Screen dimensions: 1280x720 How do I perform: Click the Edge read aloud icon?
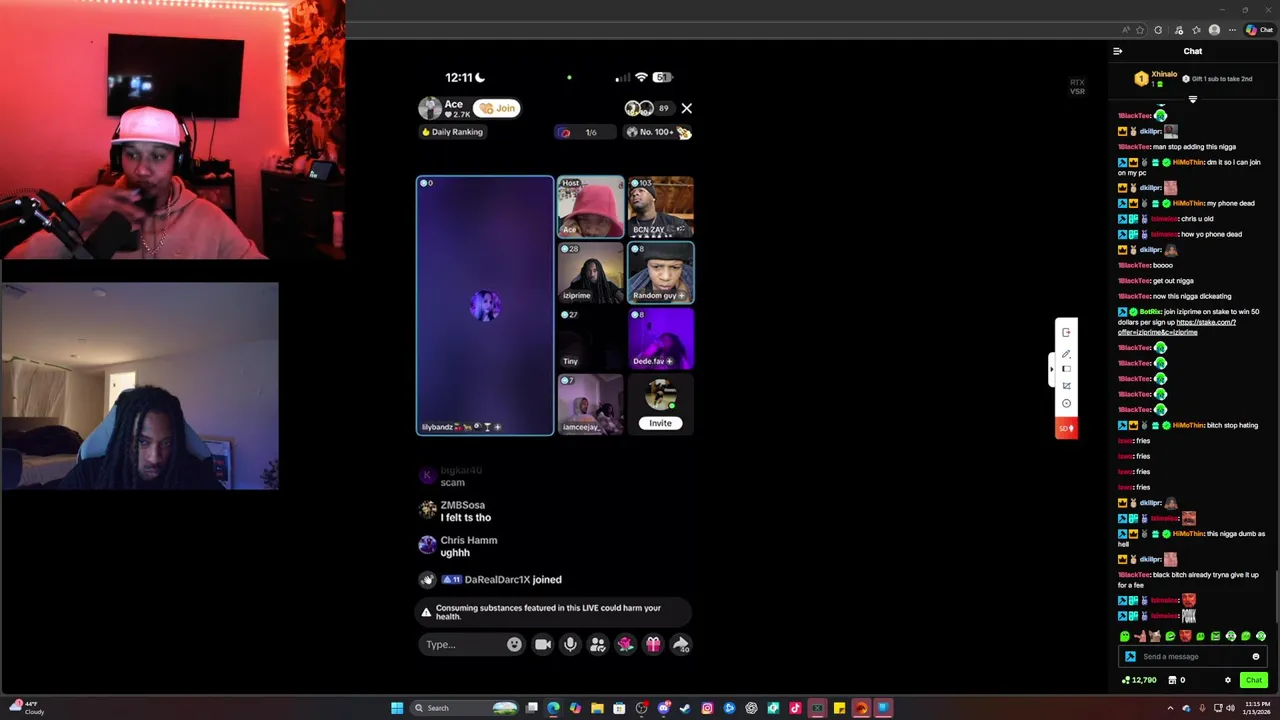click(1126, 30)
